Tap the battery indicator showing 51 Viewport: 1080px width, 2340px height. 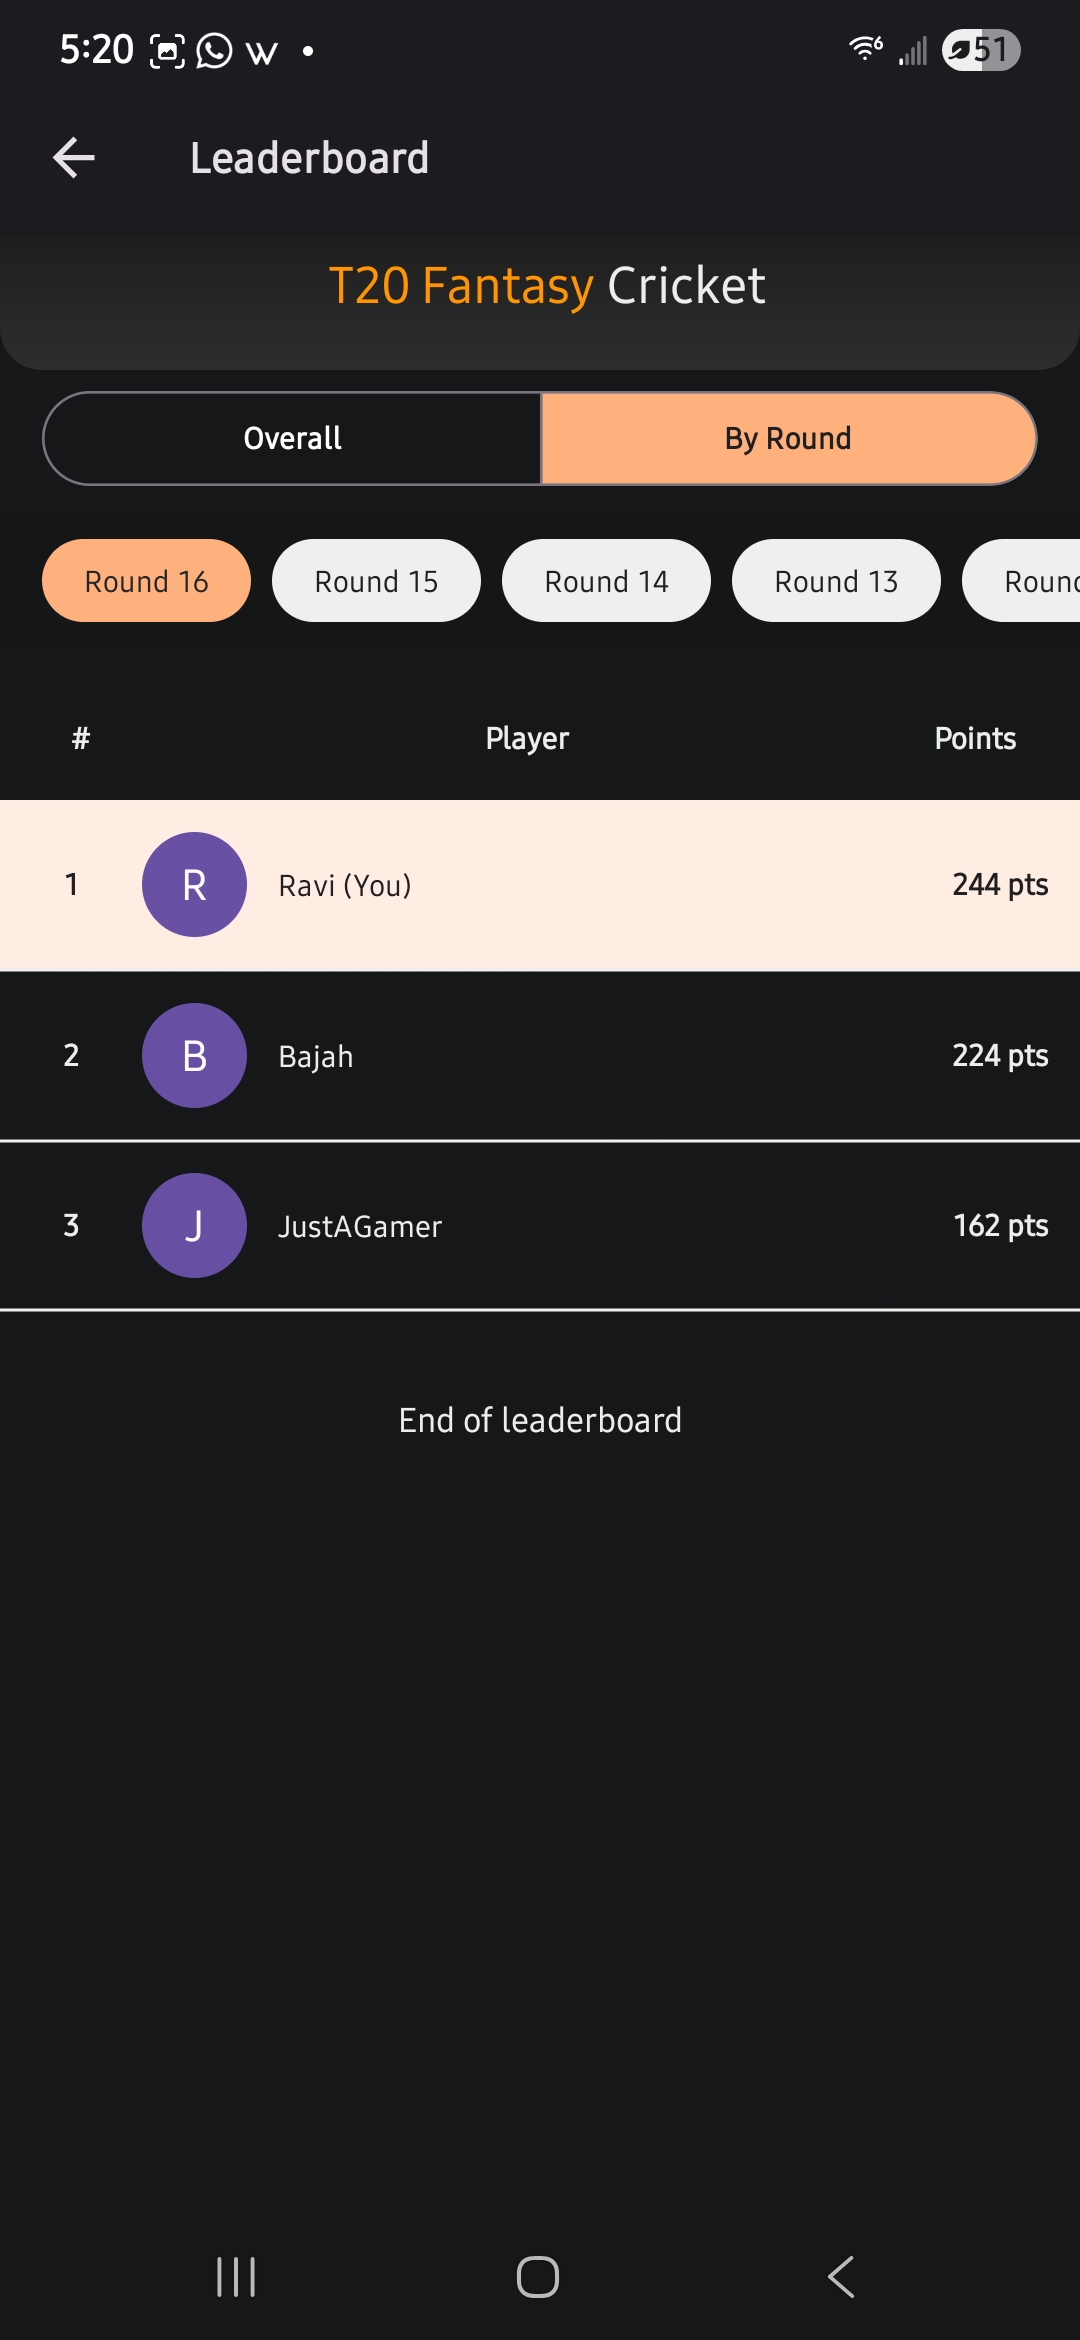click(981, 50)
